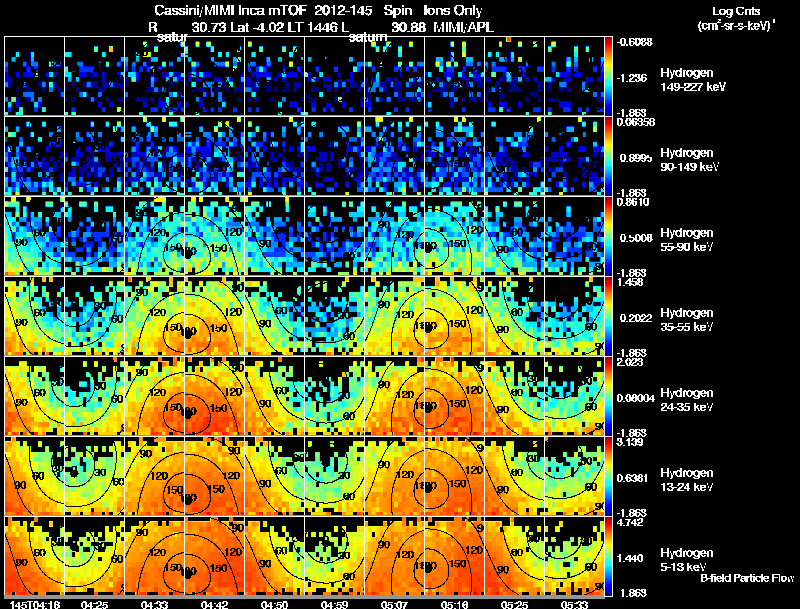Click the 145T04:16 start time label
The width and height of the screenshot is (800, 609).
tap(35, 605)
